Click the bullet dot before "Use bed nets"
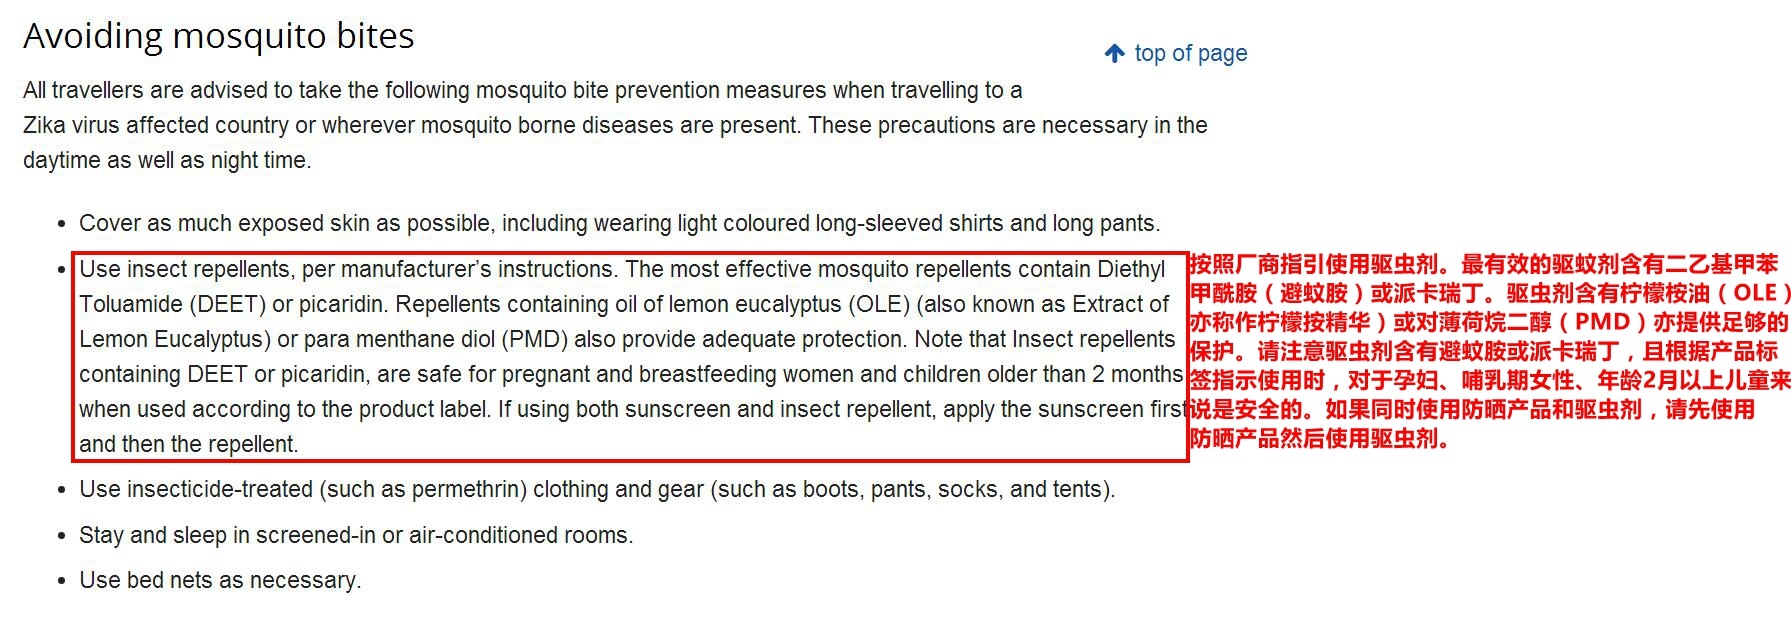Image resolution: width=1791 pixels, height=622 pixels. point(62,581)
